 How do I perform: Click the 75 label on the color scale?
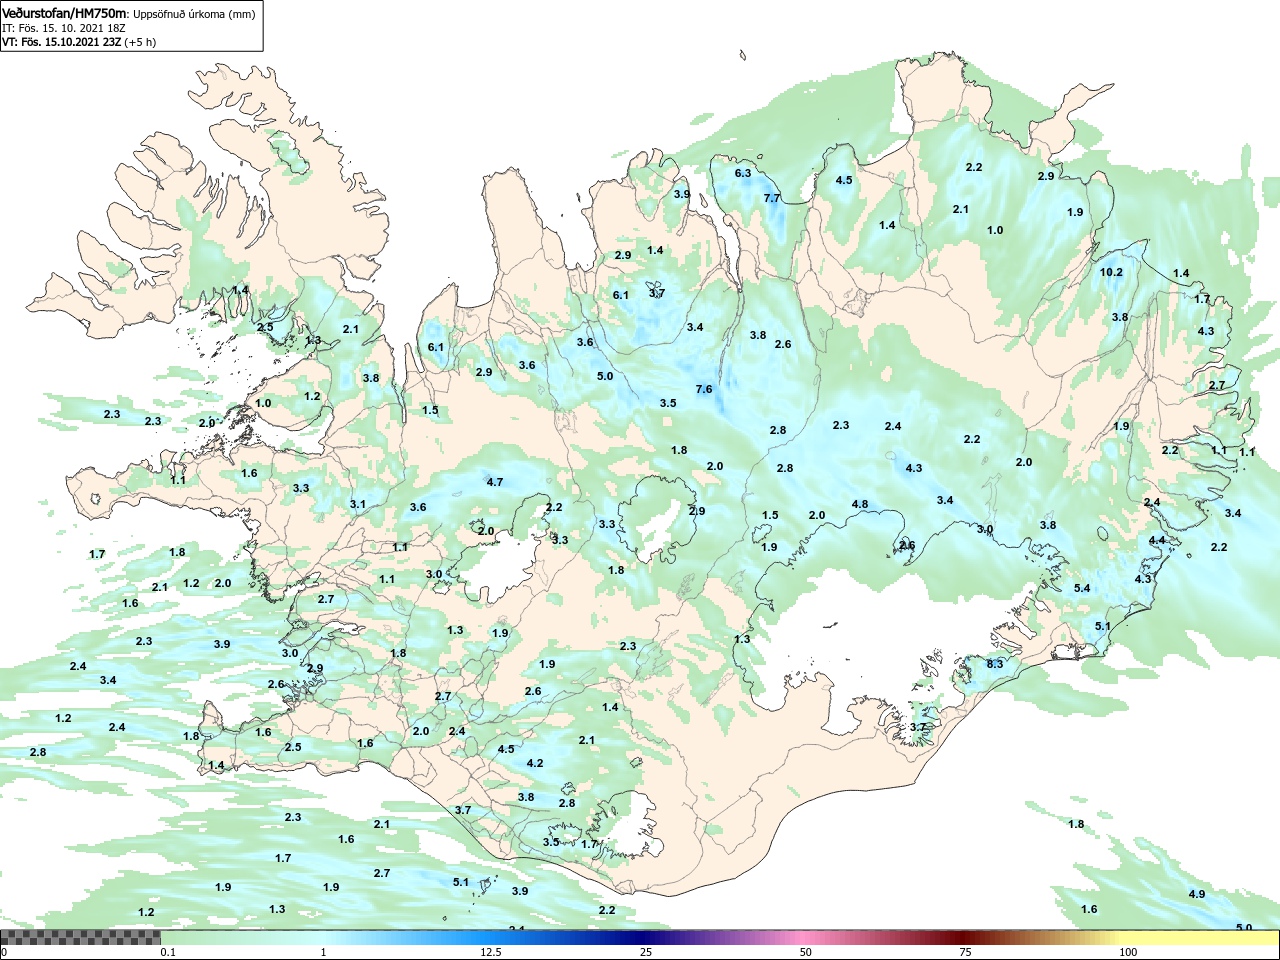click(965, 952)
